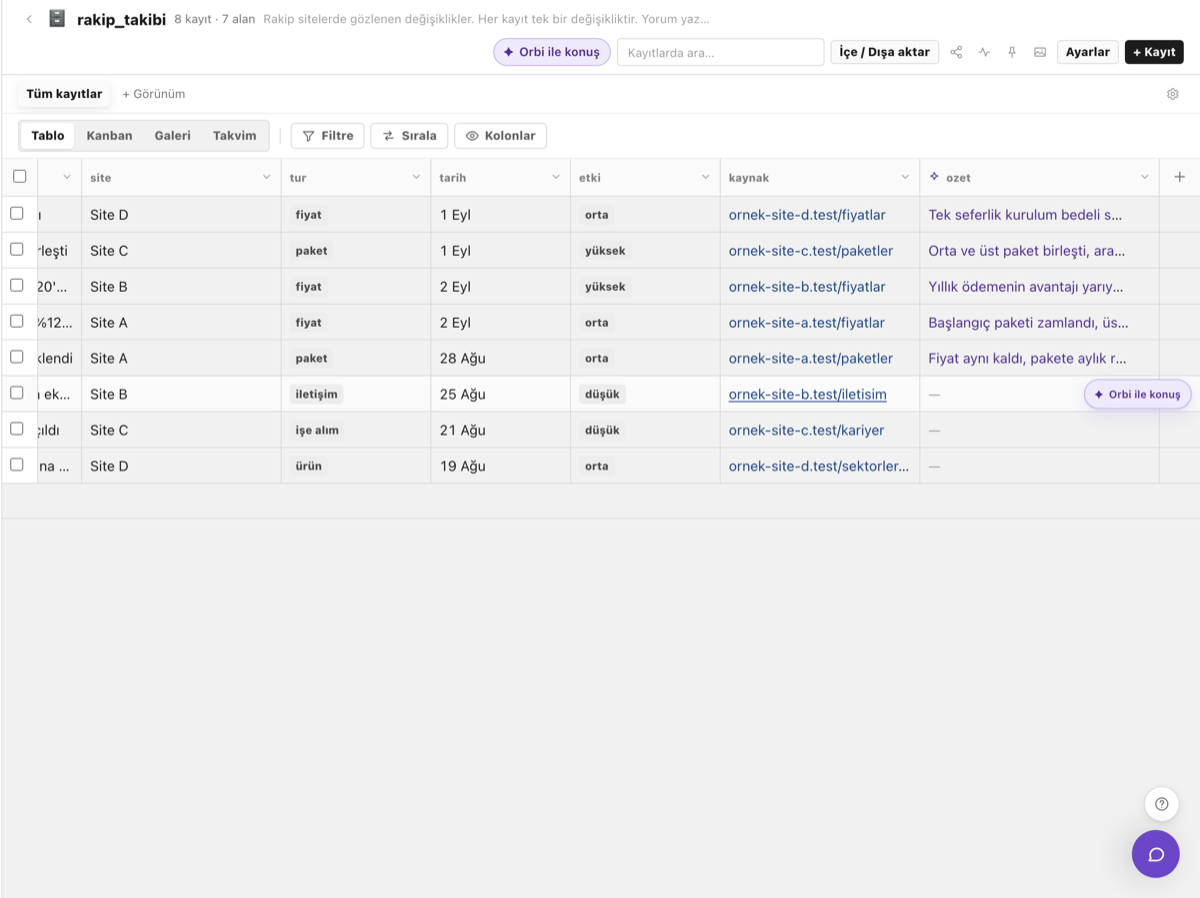This screenshot has width=1200, height=898.
Task: Click the top toolbar Orbi ile konuş button
Action: click(x=552, y=52)
